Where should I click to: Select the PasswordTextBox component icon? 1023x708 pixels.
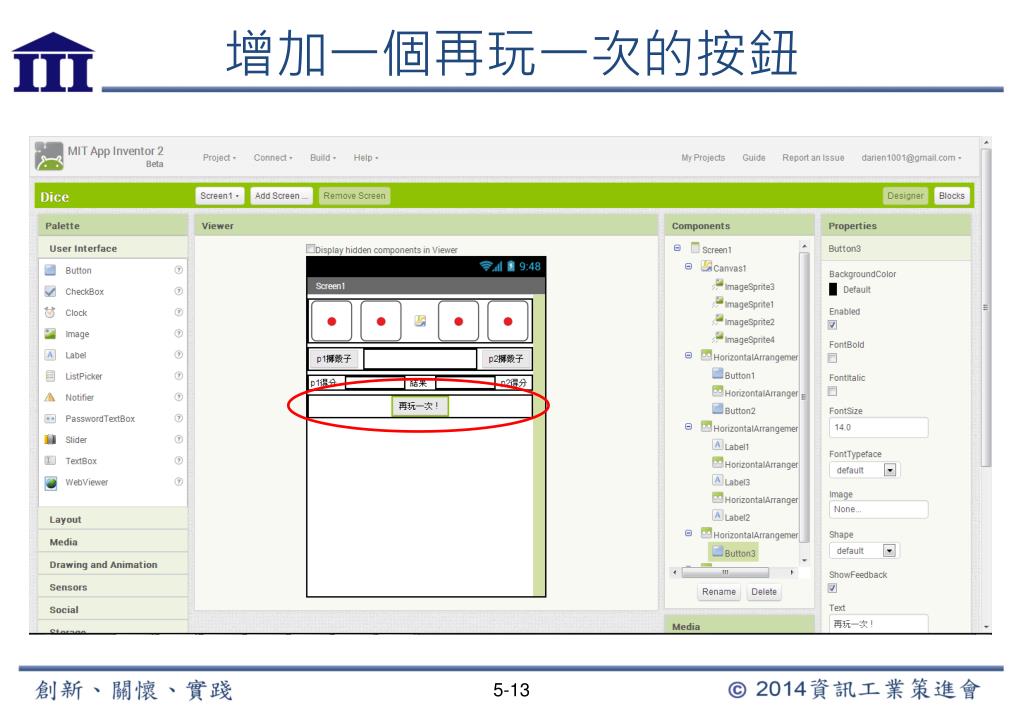click(50, 418)
